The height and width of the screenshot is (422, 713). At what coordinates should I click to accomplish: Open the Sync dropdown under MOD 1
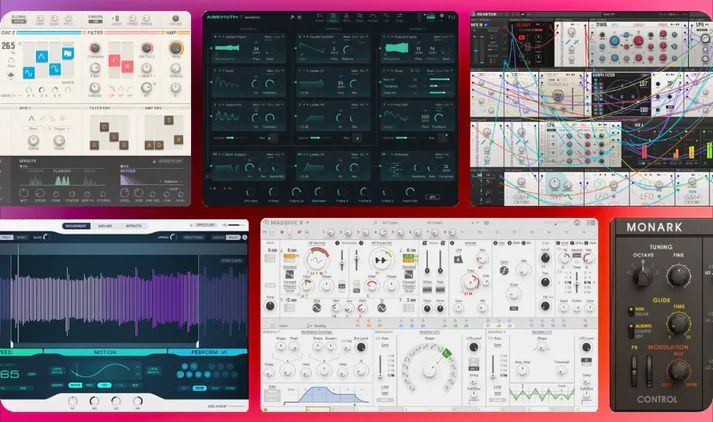coord(34,129)
